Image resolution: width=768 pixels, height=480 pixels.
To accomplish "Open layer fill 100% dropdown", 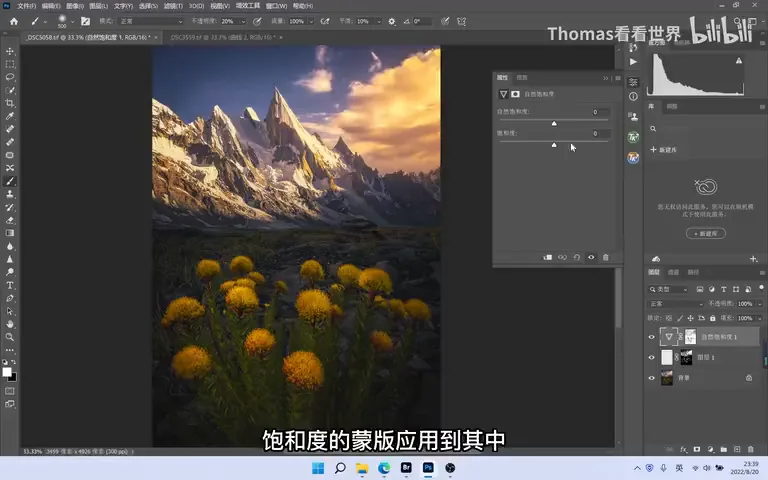I will pos(759,318).
